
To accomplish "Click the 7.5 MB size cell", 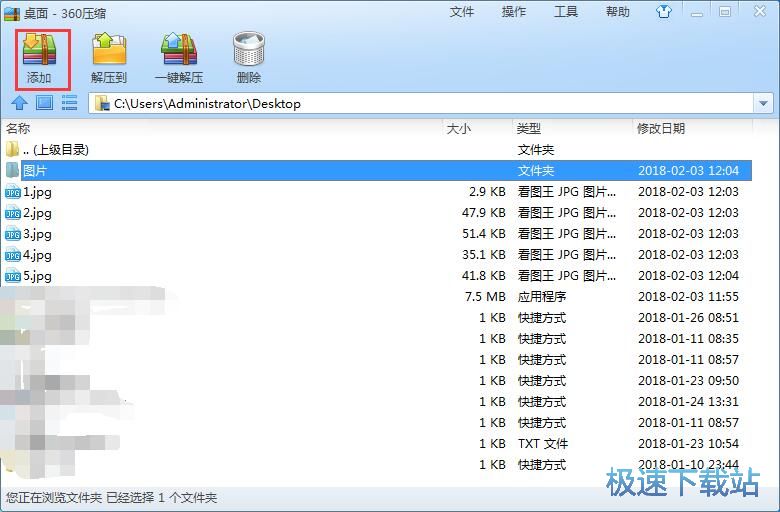I will point(485,297).
